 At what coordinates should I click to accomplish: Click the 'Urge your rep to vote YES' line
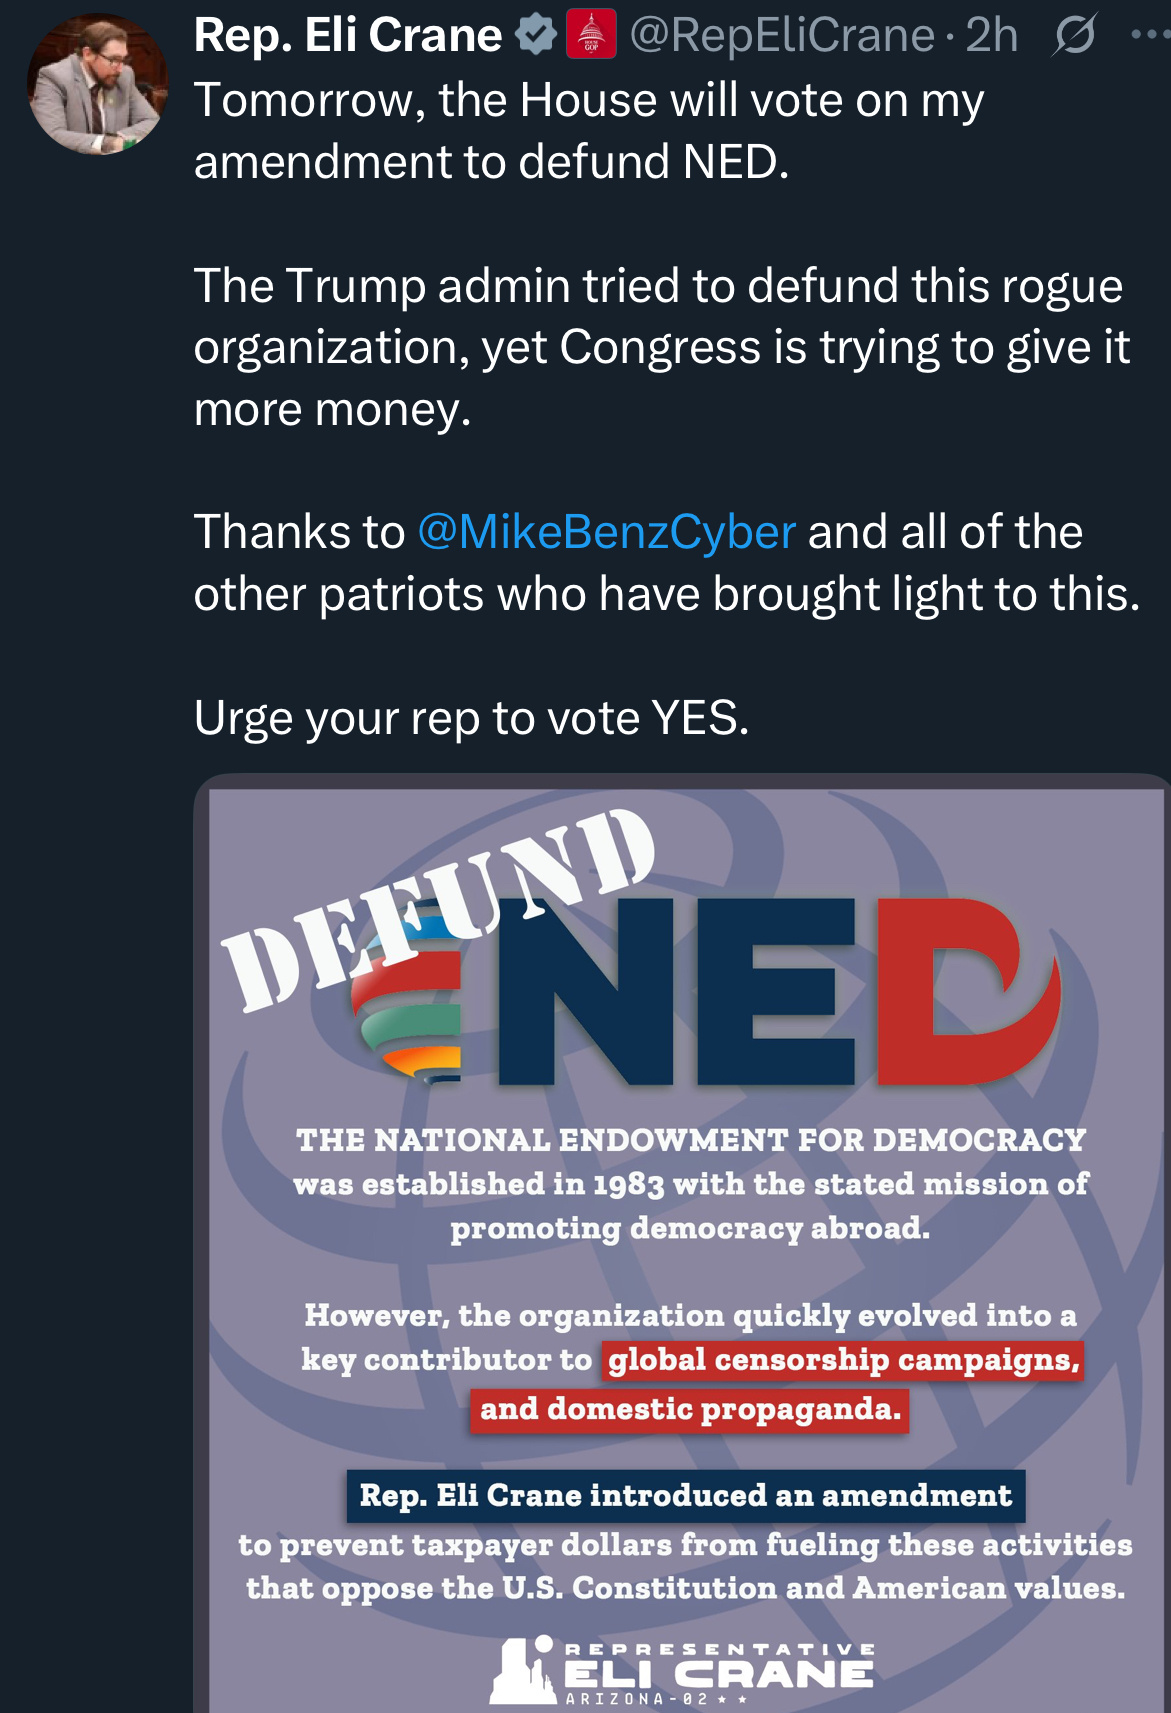coord(471,718)
